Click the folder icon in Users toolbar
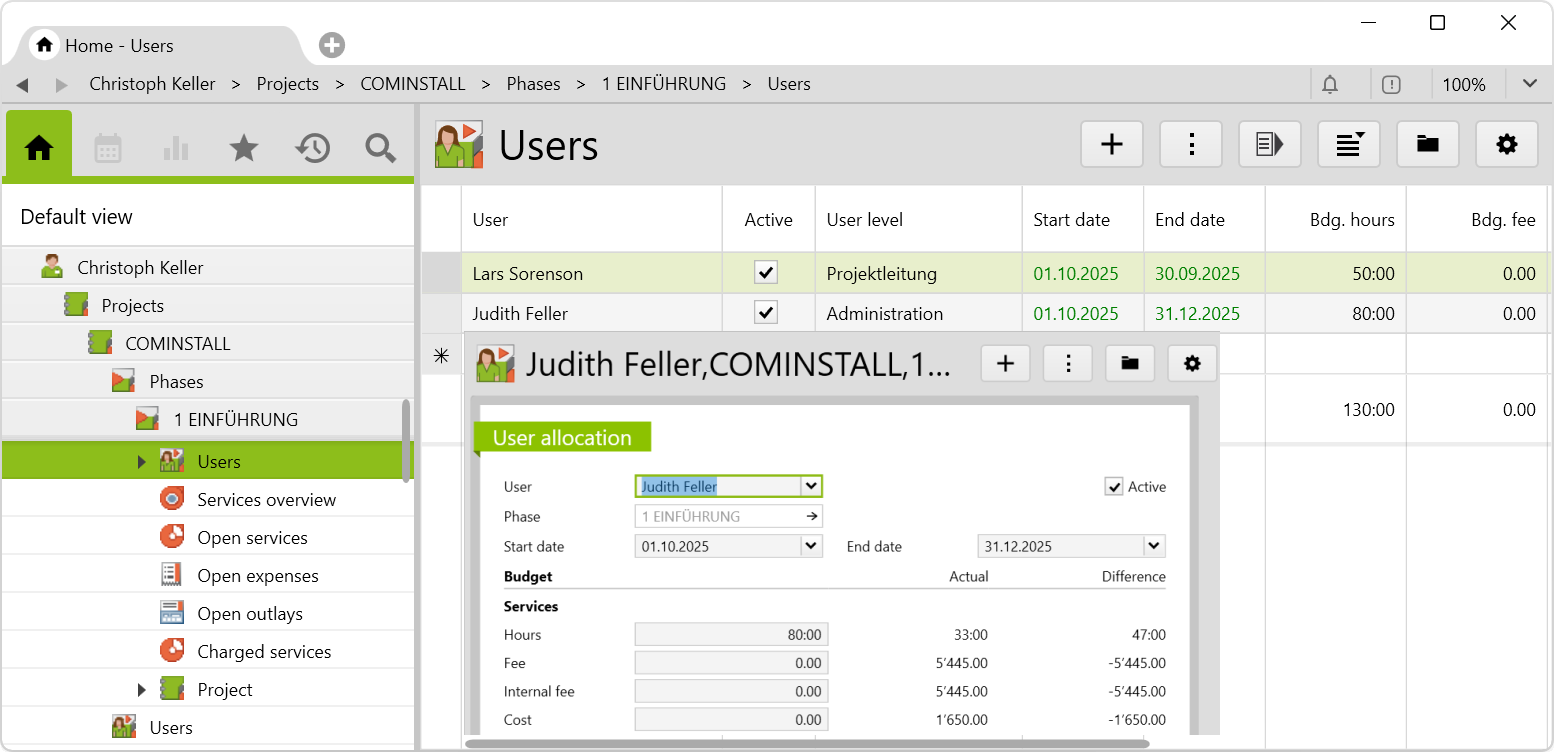The width and height of the screenshot is (1554, 752). (1427, 145)
